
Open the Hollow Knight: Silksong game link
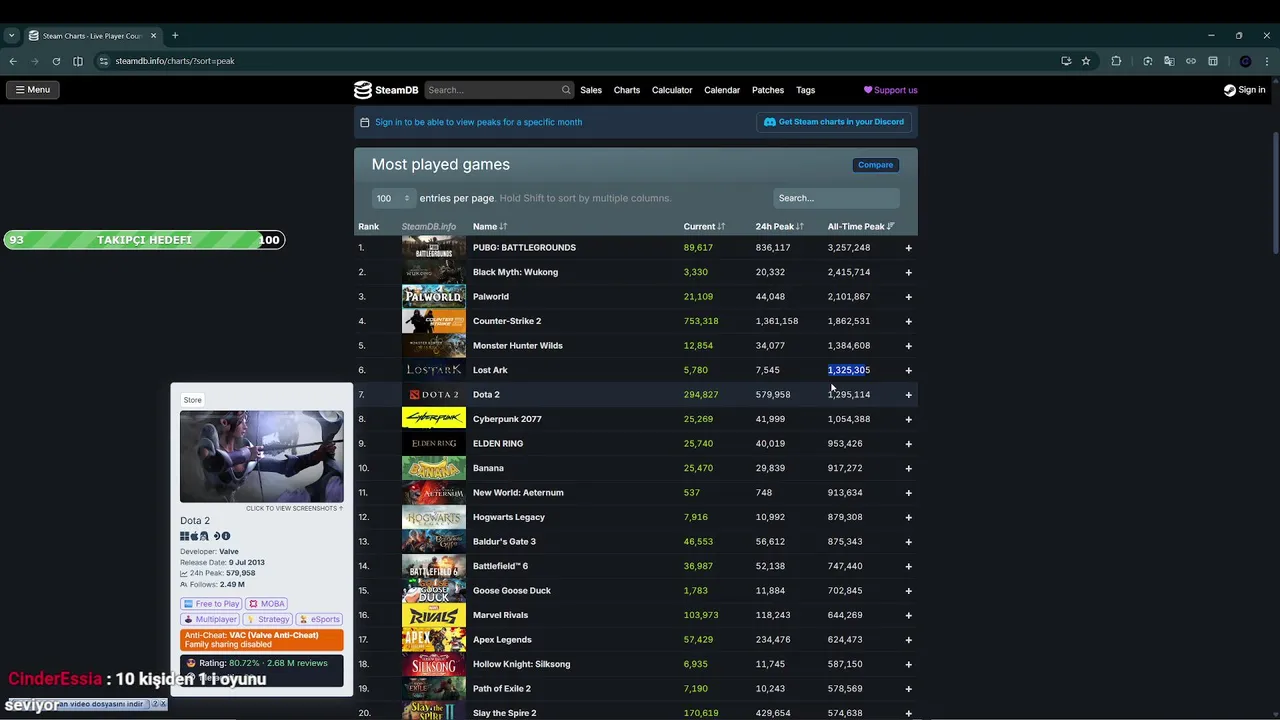point(521,664)
